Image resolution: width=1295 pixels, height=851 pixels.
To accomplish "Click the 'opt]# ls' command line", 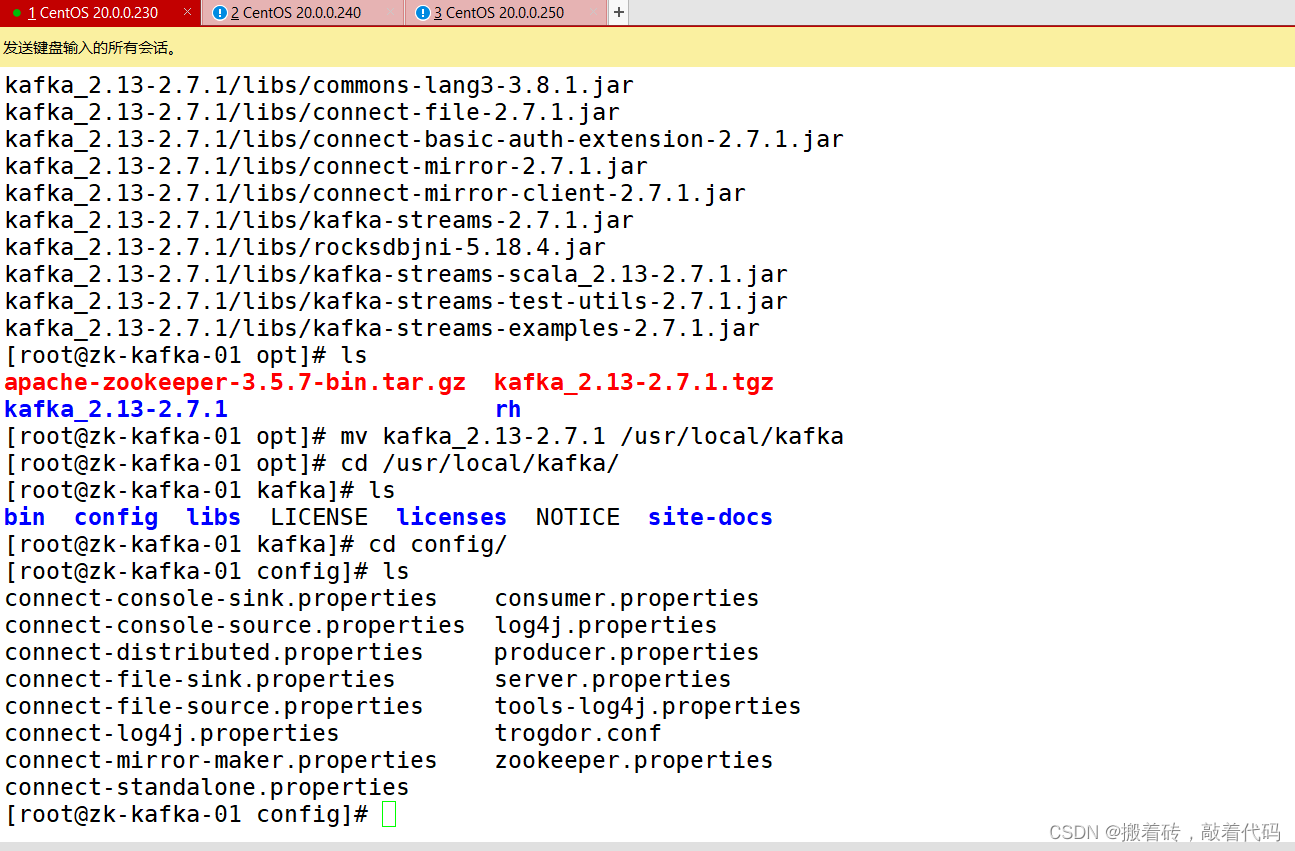I will coord(186,356).
